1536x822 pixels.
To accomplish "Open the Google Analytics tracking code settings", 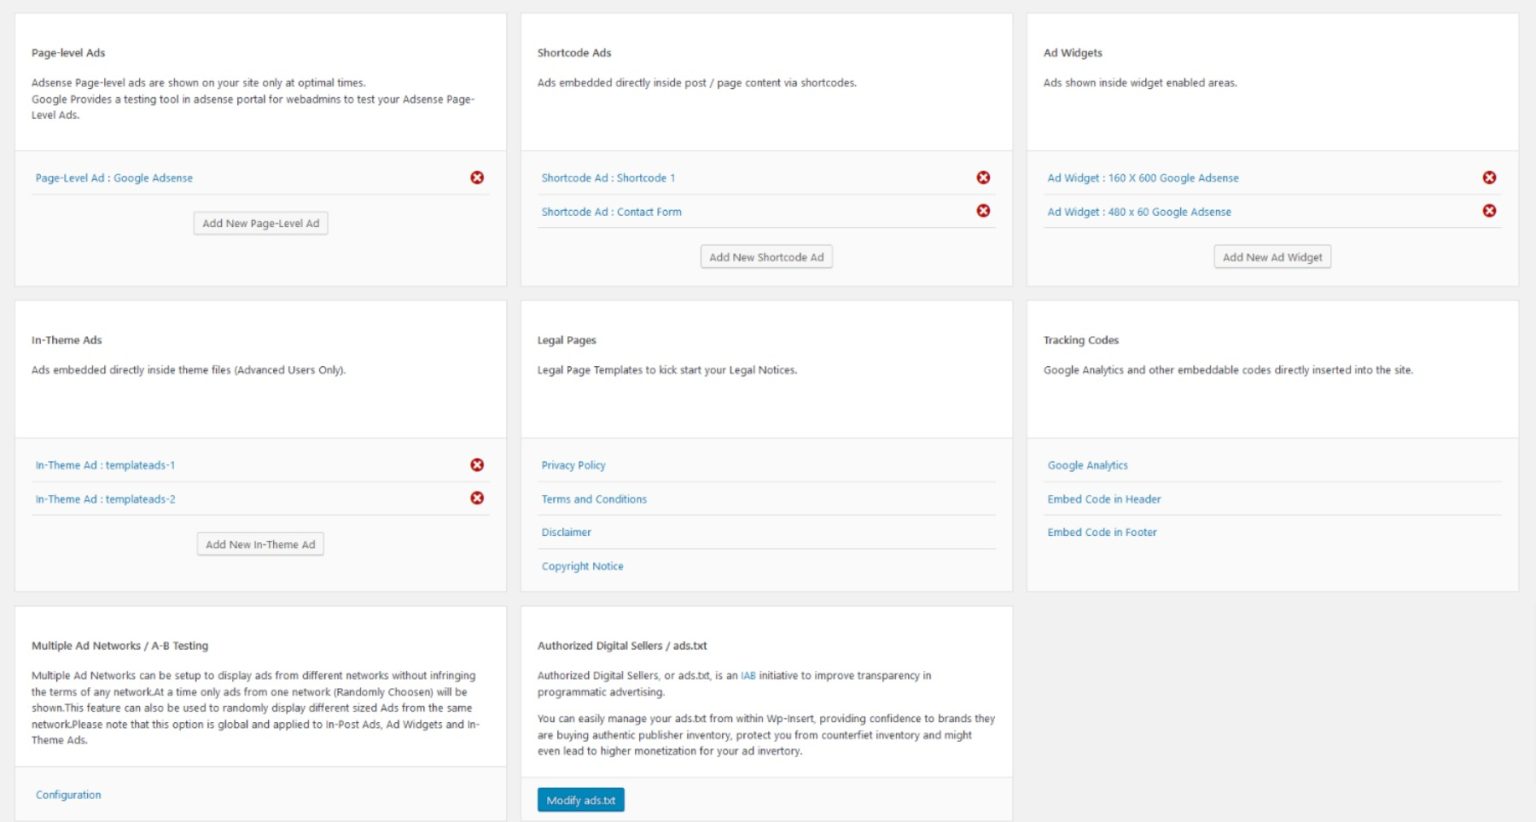I will click(x=1087, y=464).
